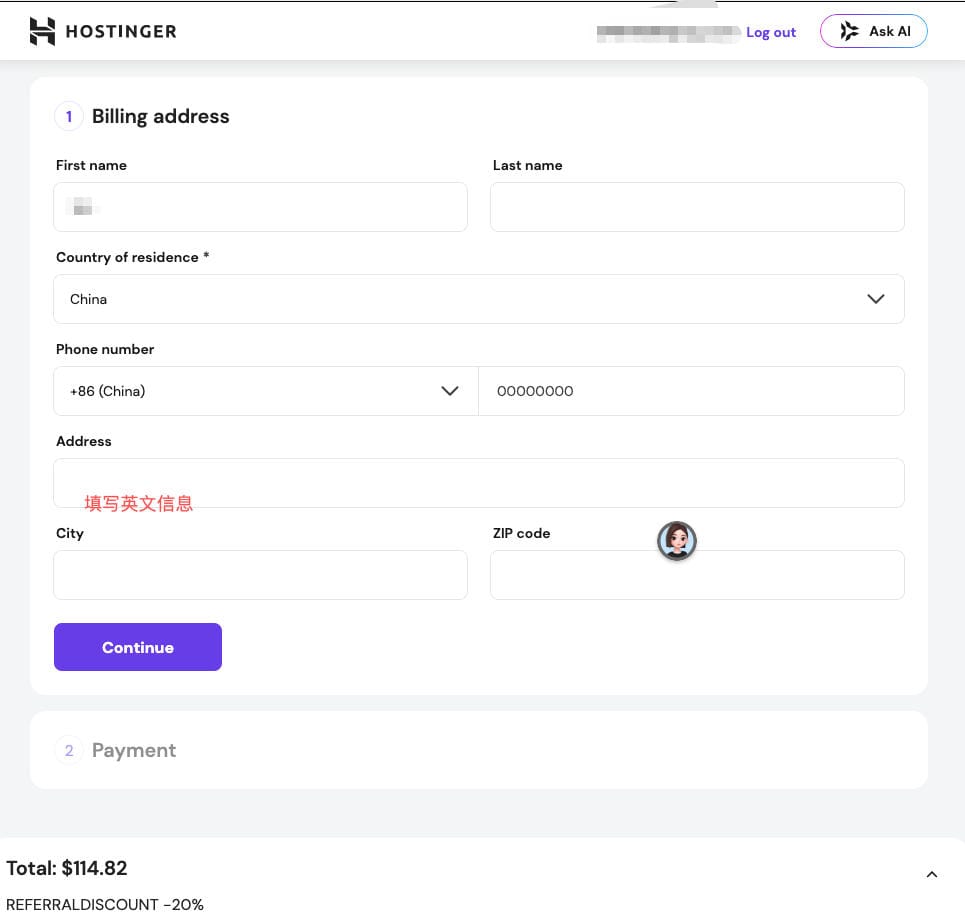The image size is (965, 914).
Task: Click the phone number input field
Action: pos(692,391)
